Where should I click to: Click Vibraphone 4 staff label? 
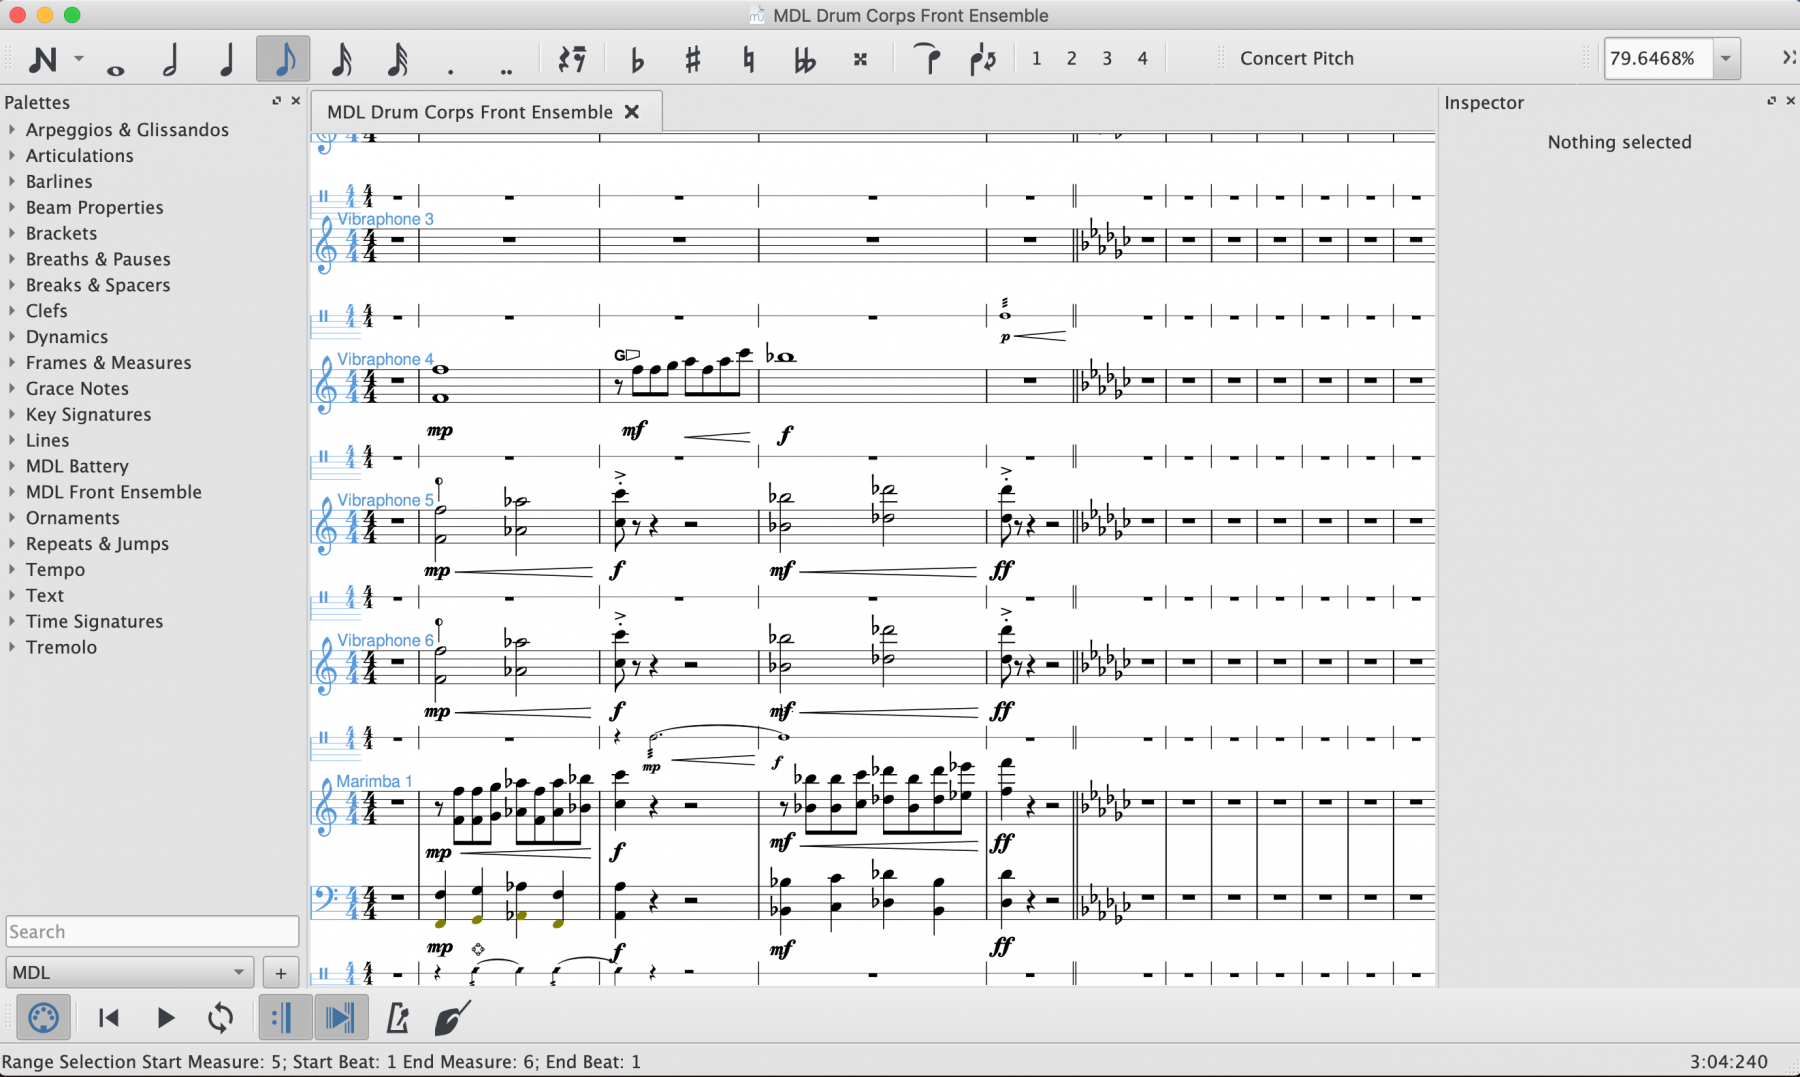click(x=385, y=359)
